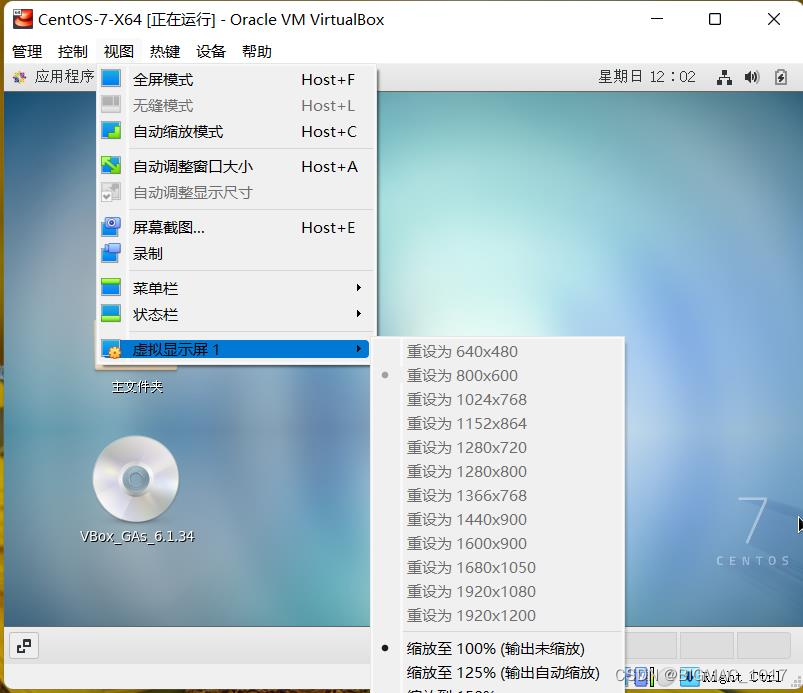Click the window switcher icon at bottom-left
This screenshot has width=803, height=693.
[x=24, y=646]
